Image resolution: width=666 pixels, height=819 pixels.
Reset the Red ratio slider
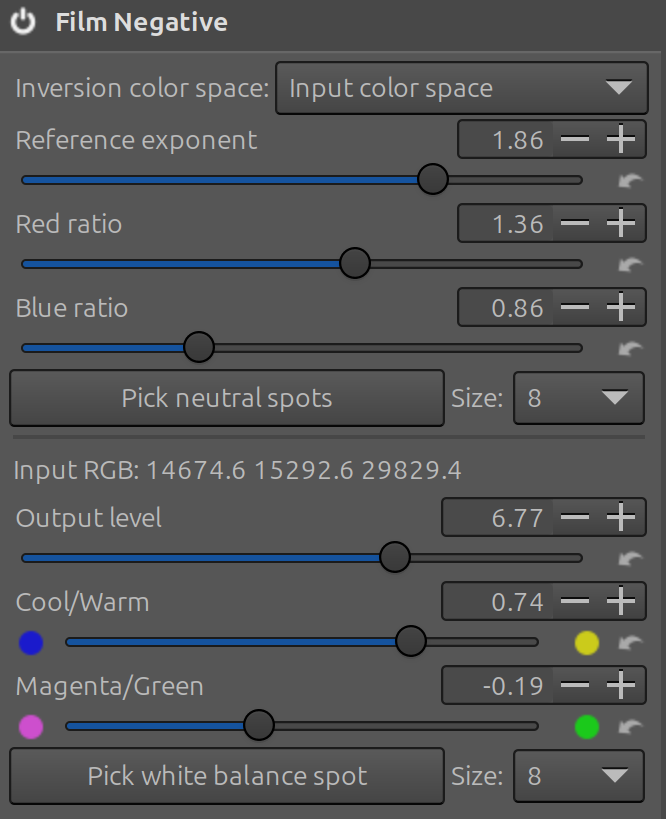(x=630, y=265)
